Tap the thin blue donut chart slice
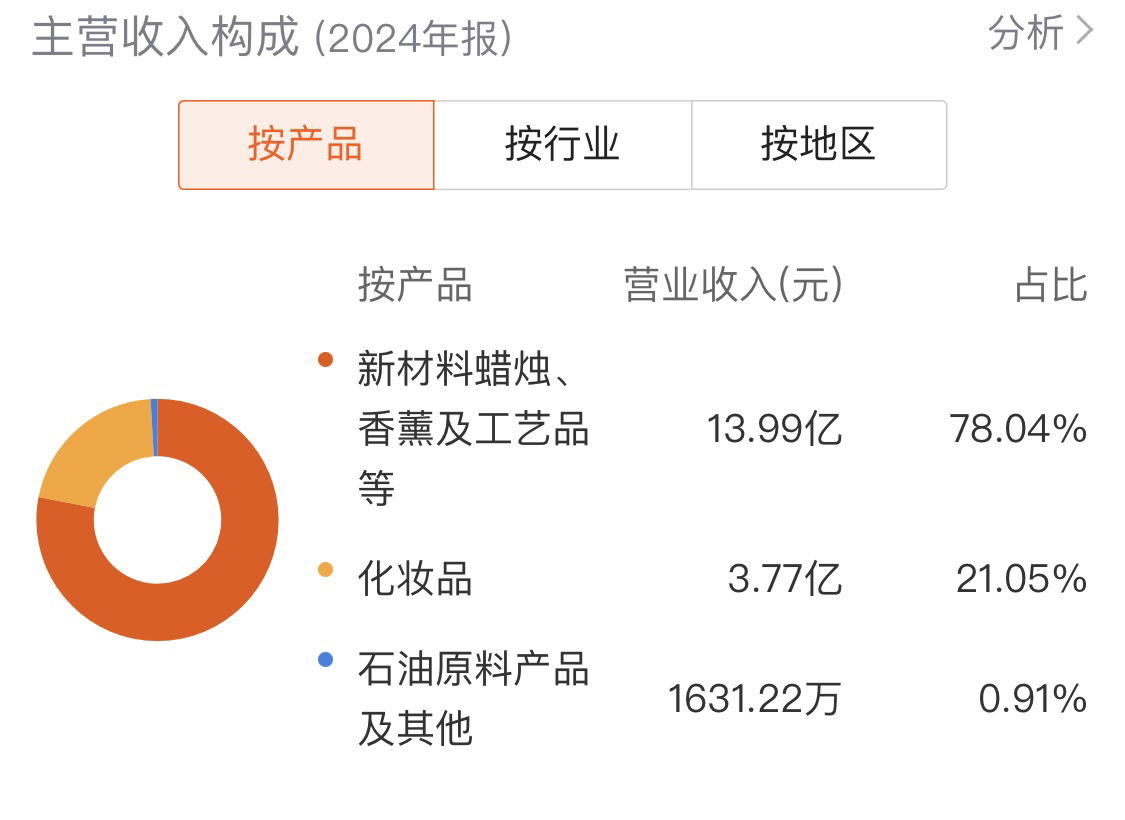1125x820 pixels. 154,428
